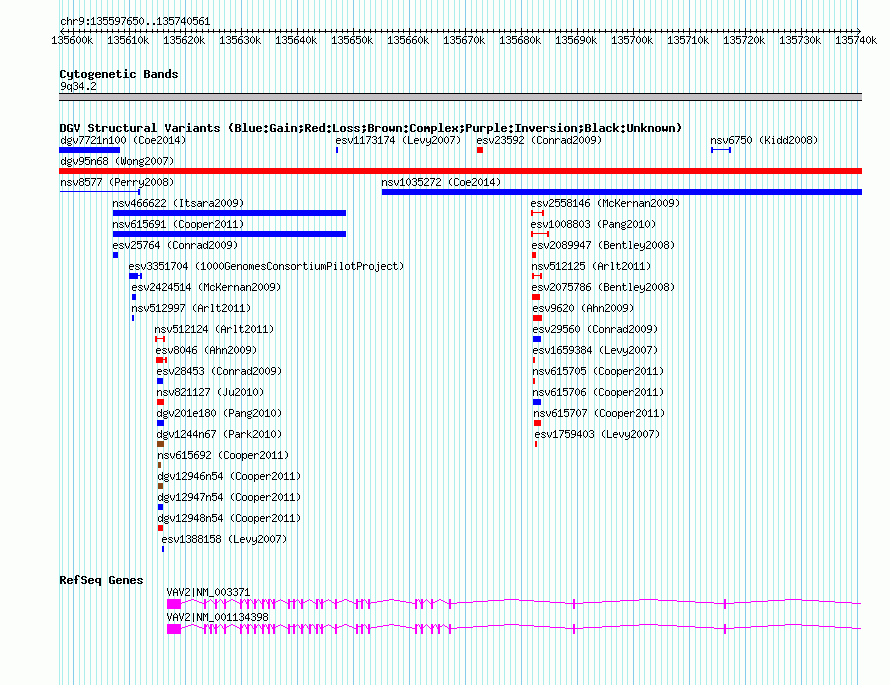890x685 pixels.
Task: Select the nsv466622 (Itsara2009) blue bar
Action: click(229, 213)
